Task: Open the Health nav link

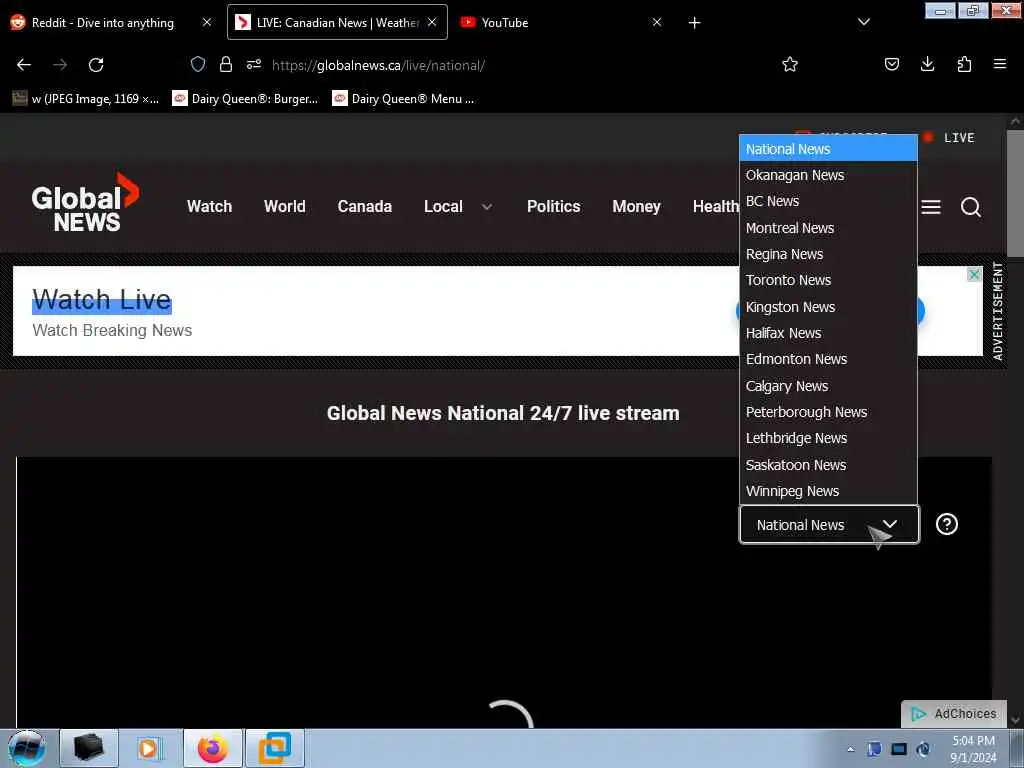Action: 716,206
